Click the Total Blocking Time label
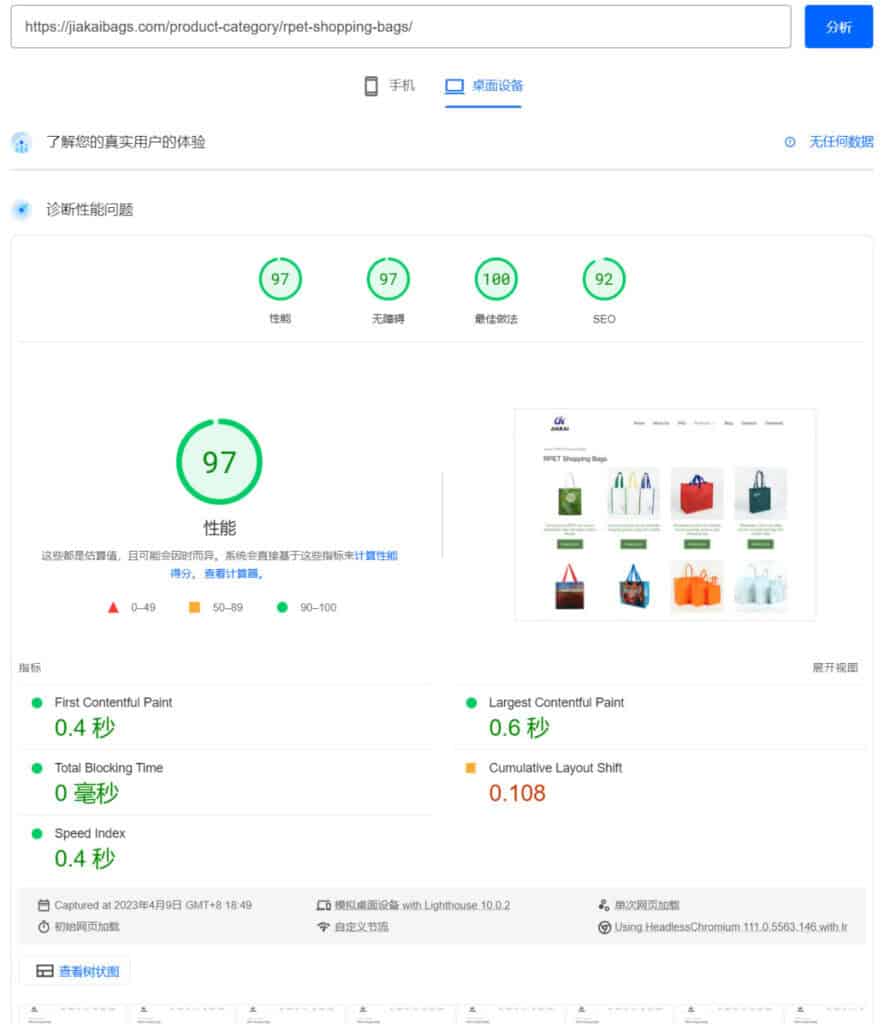884x1024 pixels. [109, 768]
